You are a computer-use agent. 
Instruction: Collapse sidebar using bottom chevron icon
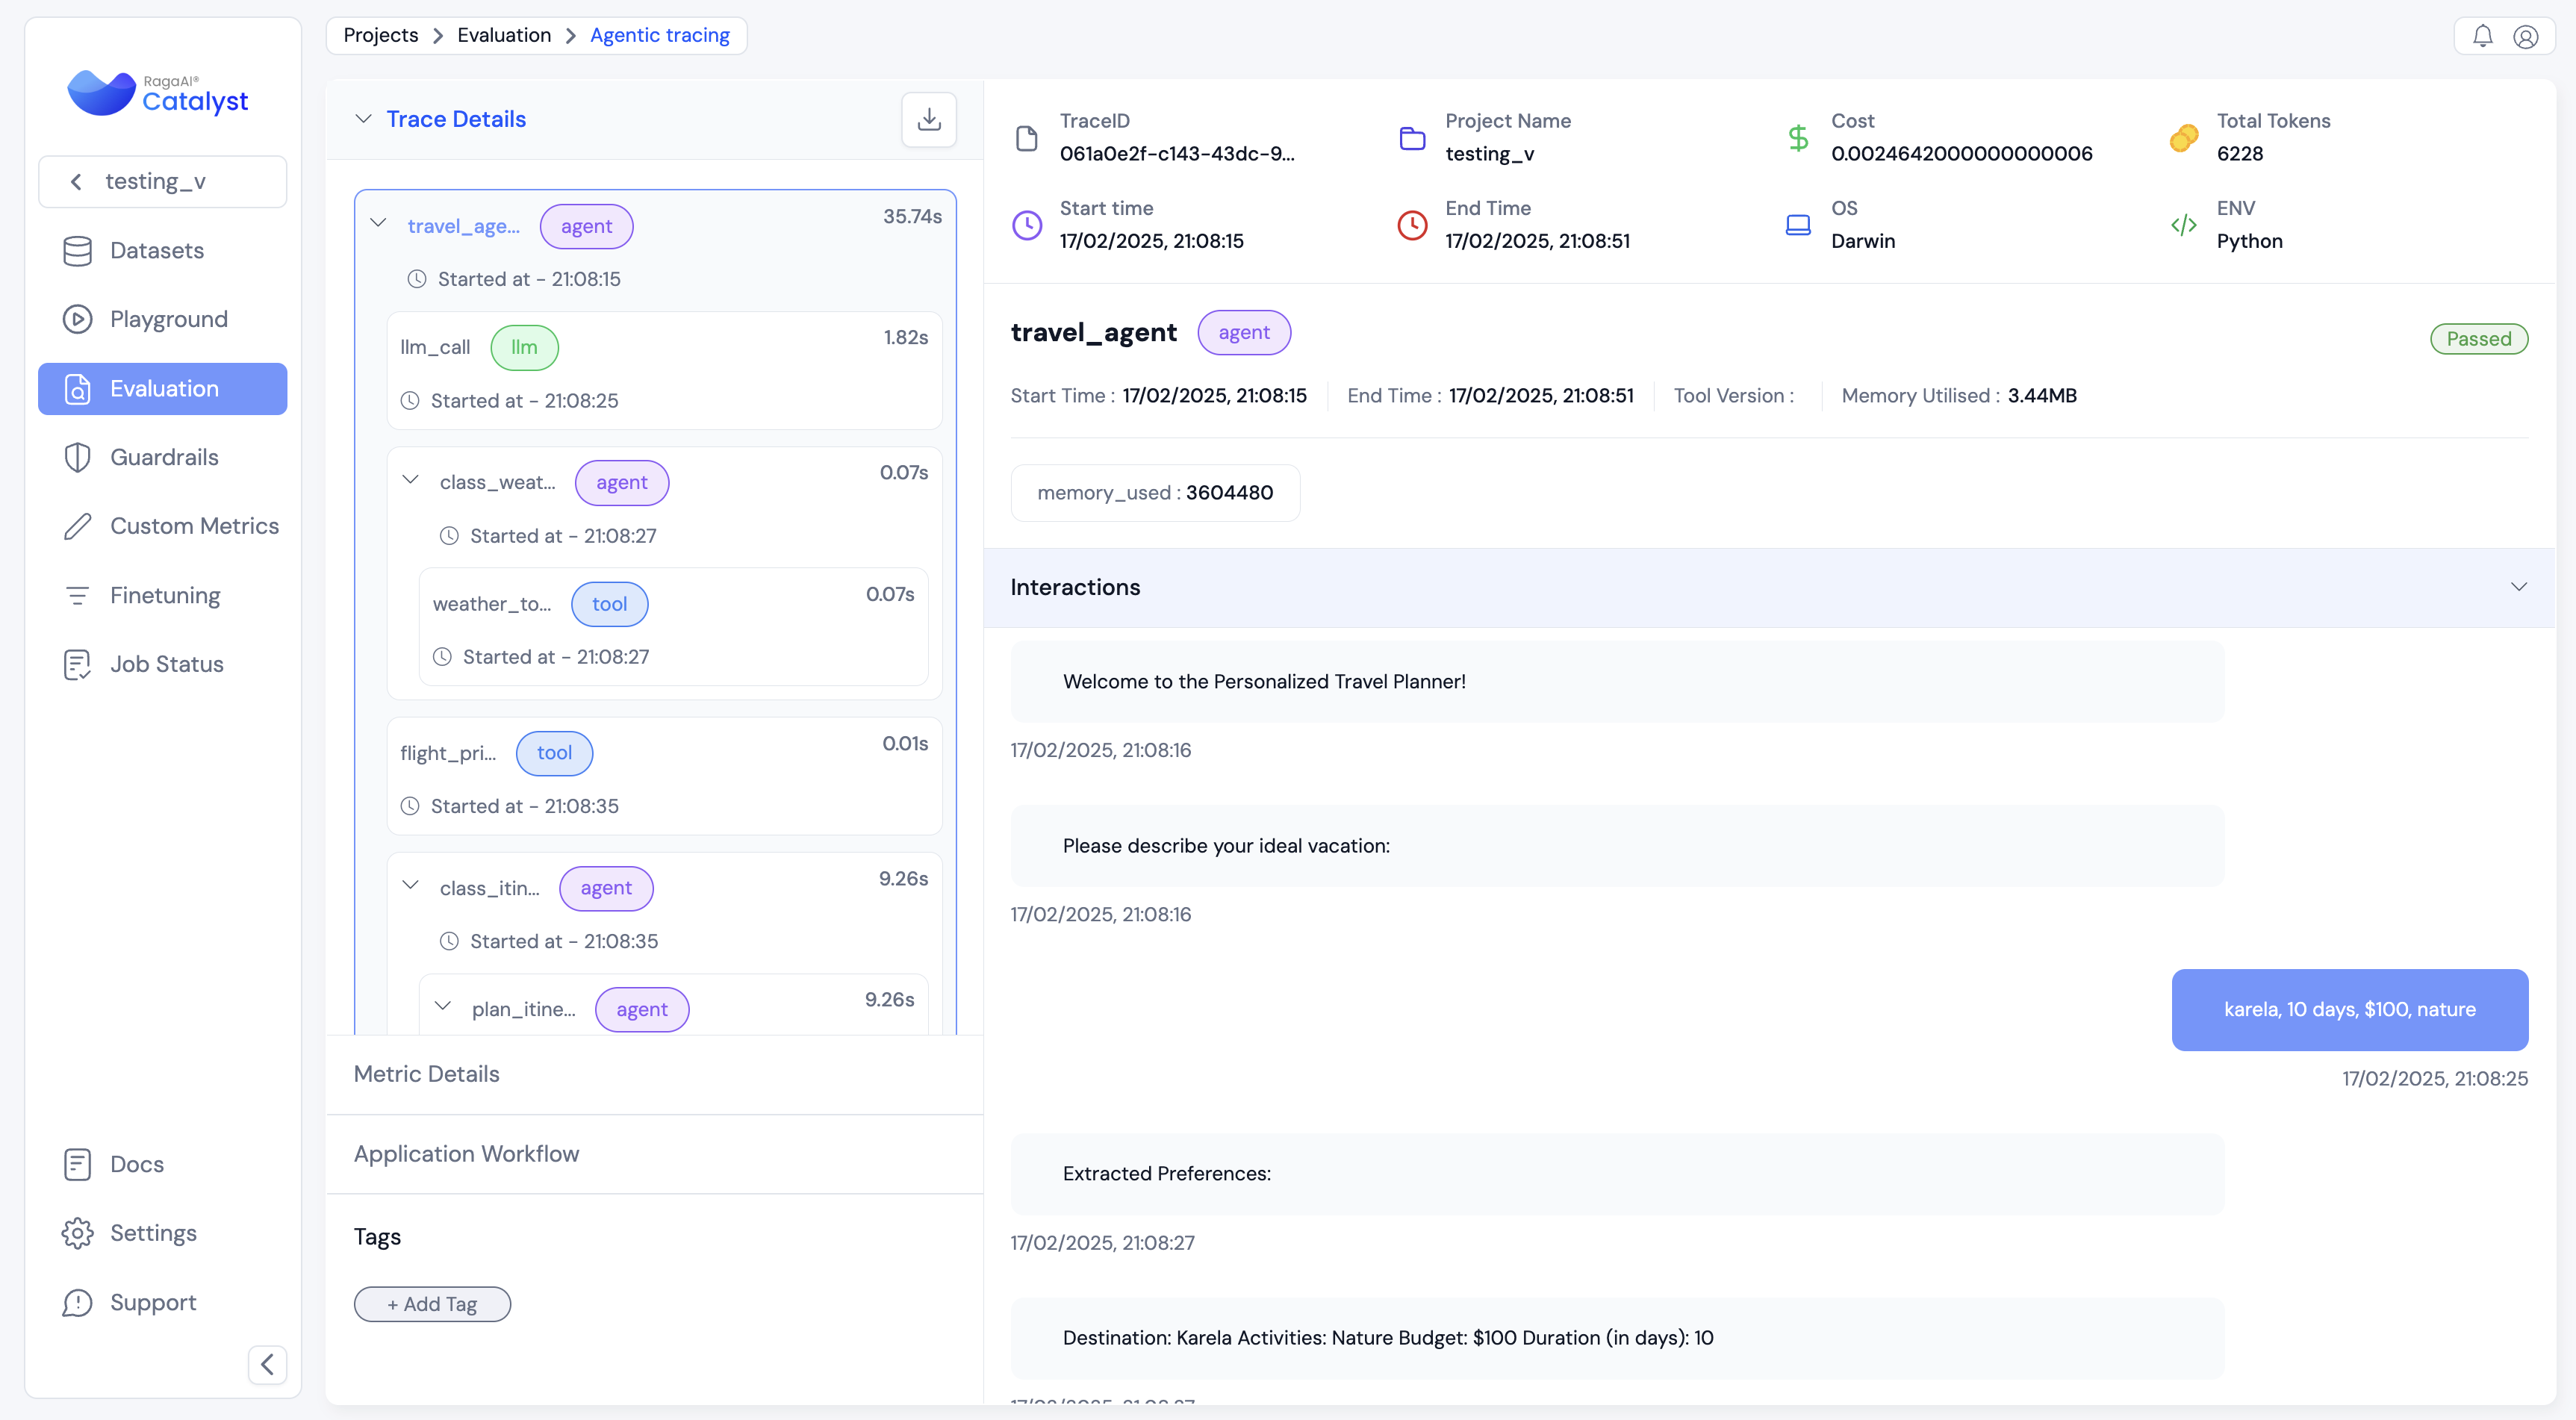click(267, 1364)
